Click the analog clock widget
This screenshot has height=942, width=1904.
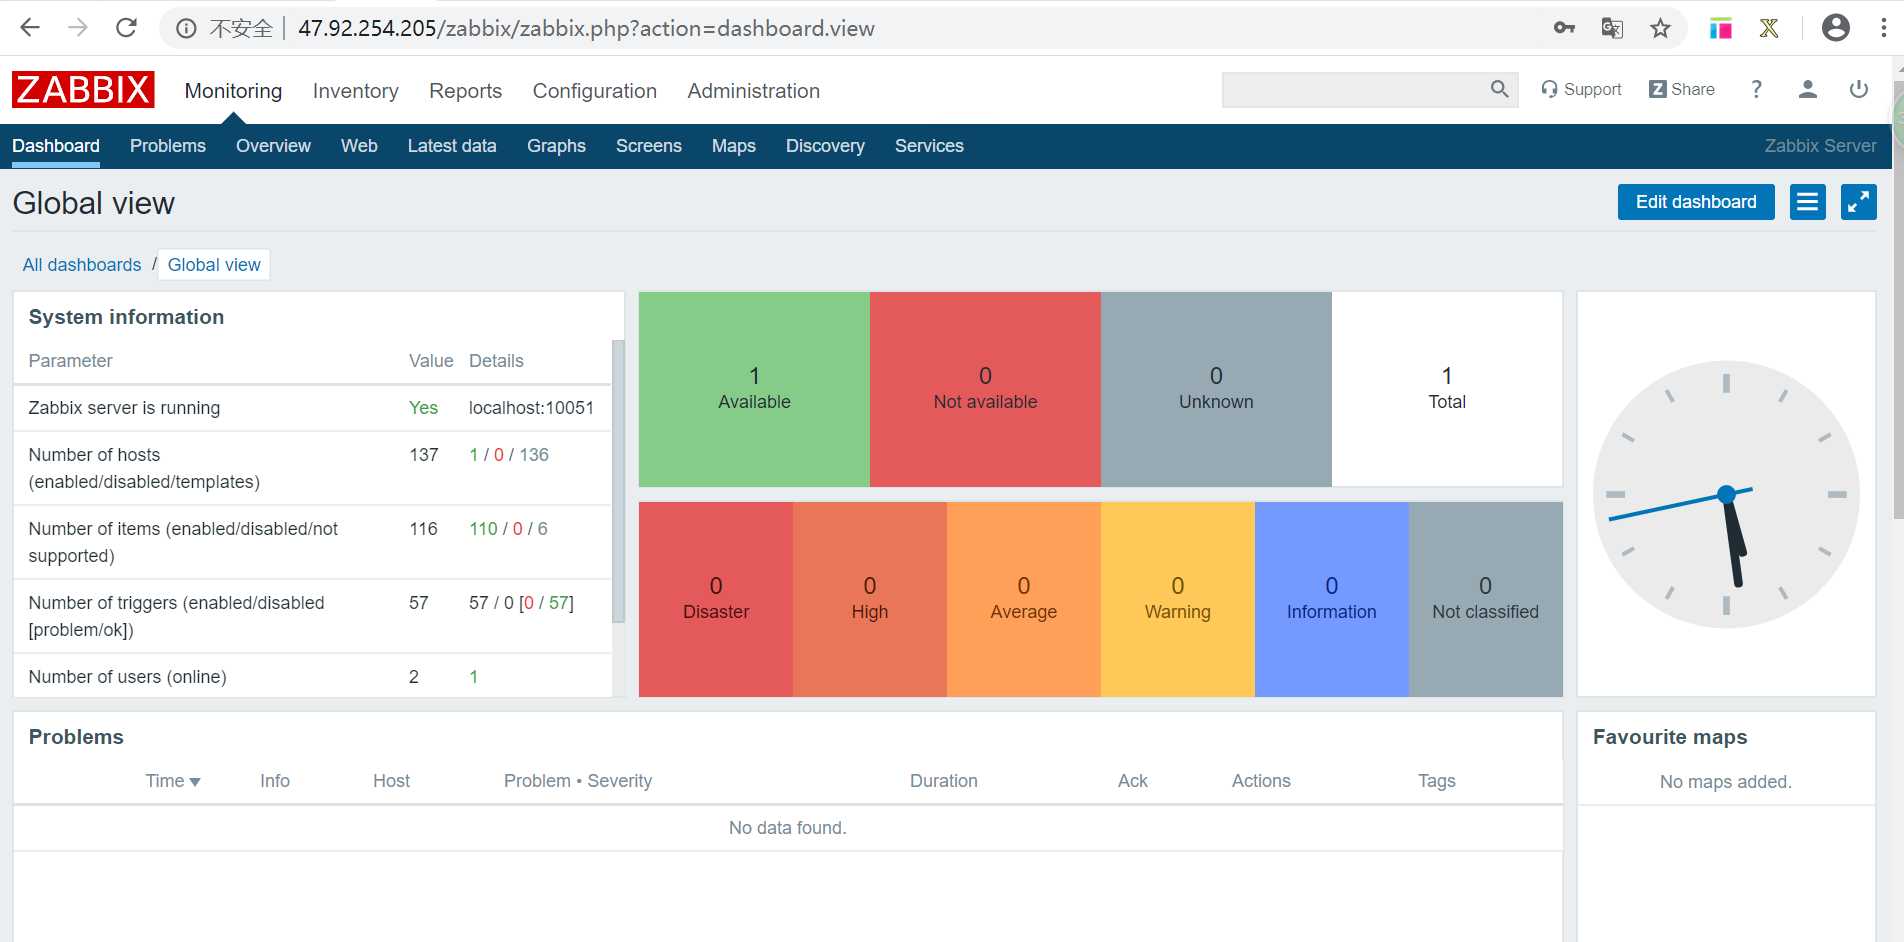(x=1726, y=494)
